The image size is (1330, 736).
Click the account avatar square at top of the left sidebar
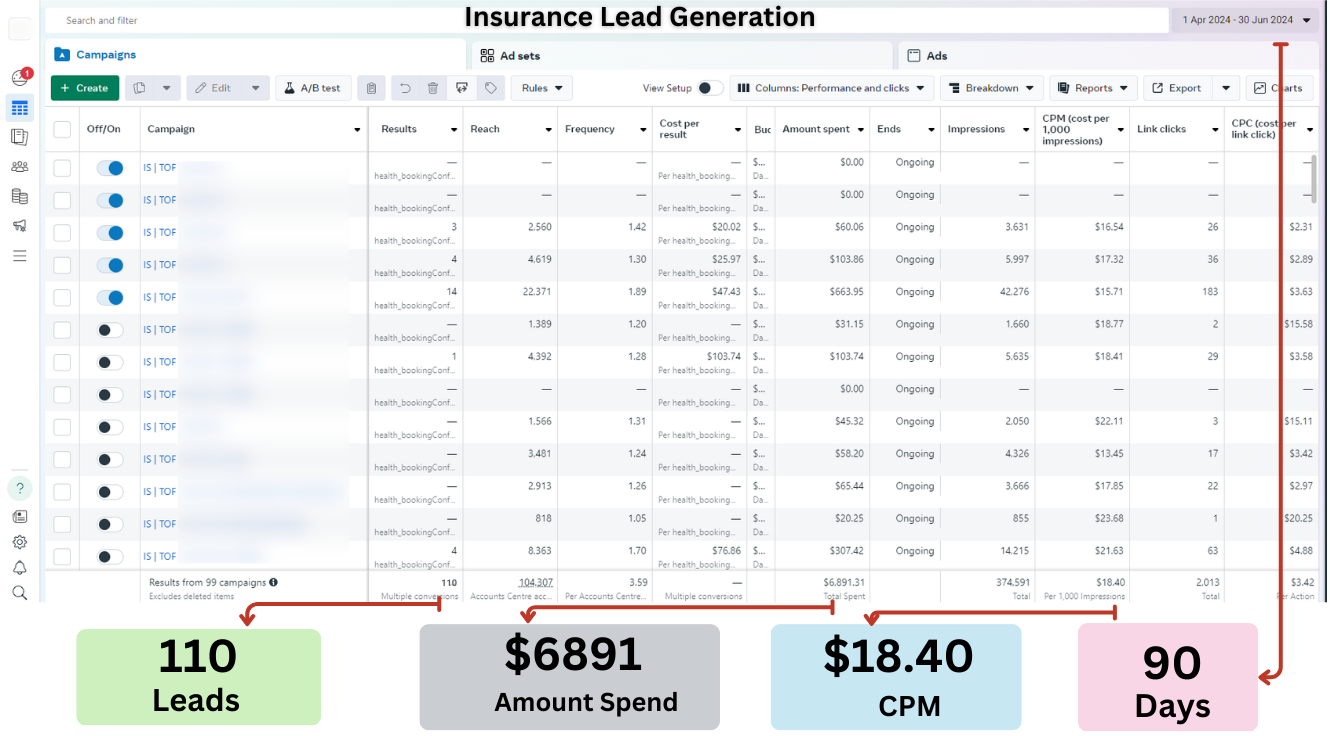[x=20, y=29]
